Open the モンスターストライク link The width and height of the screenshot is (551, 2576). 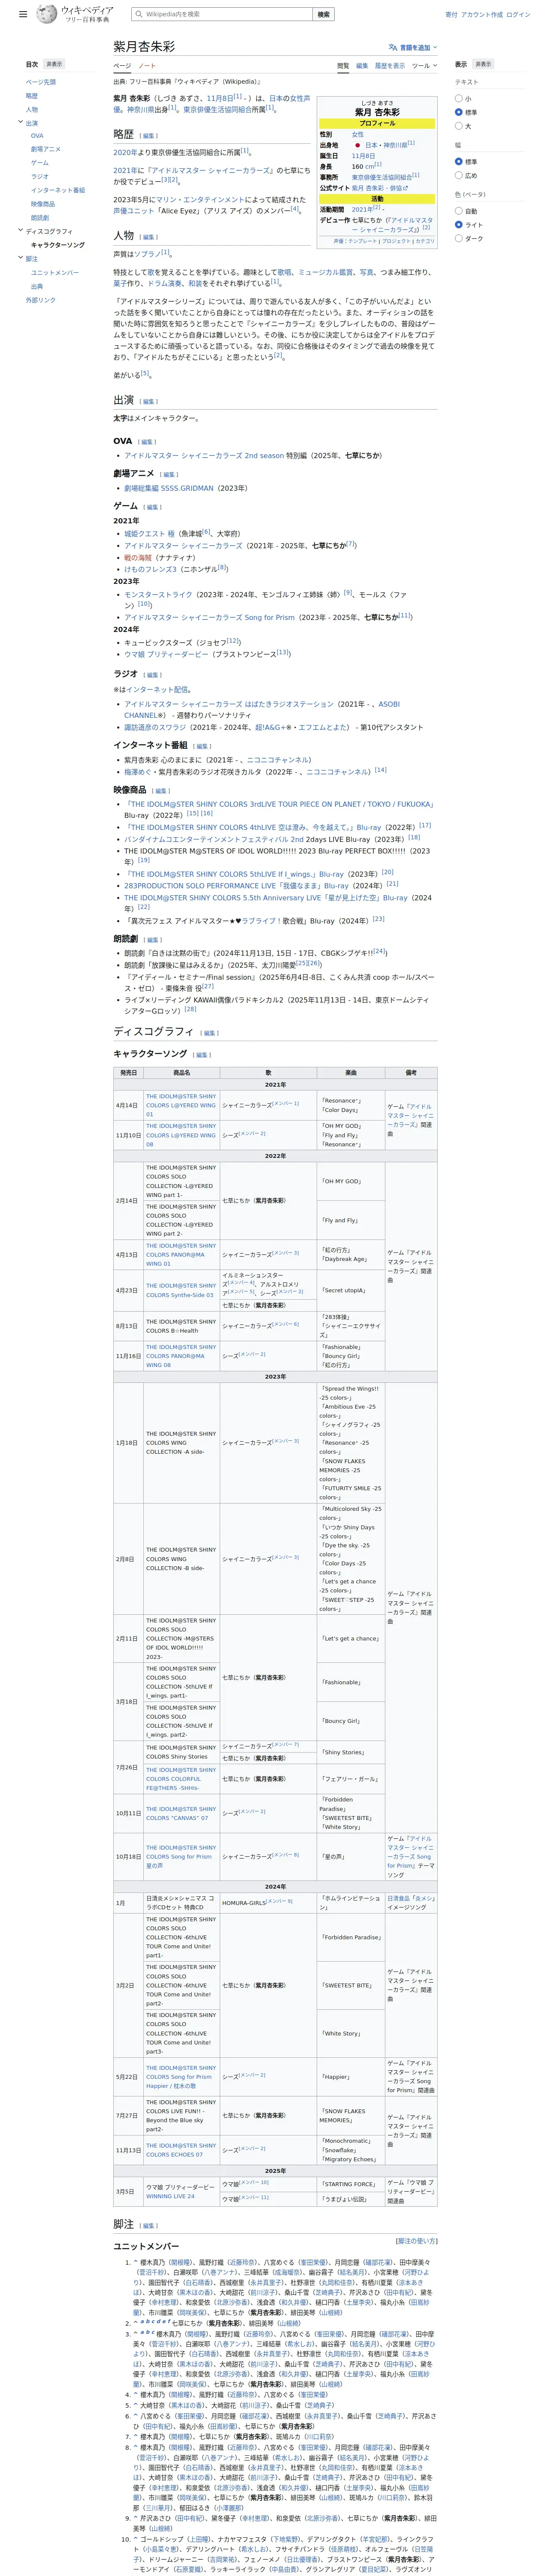[x=158, y=594]
